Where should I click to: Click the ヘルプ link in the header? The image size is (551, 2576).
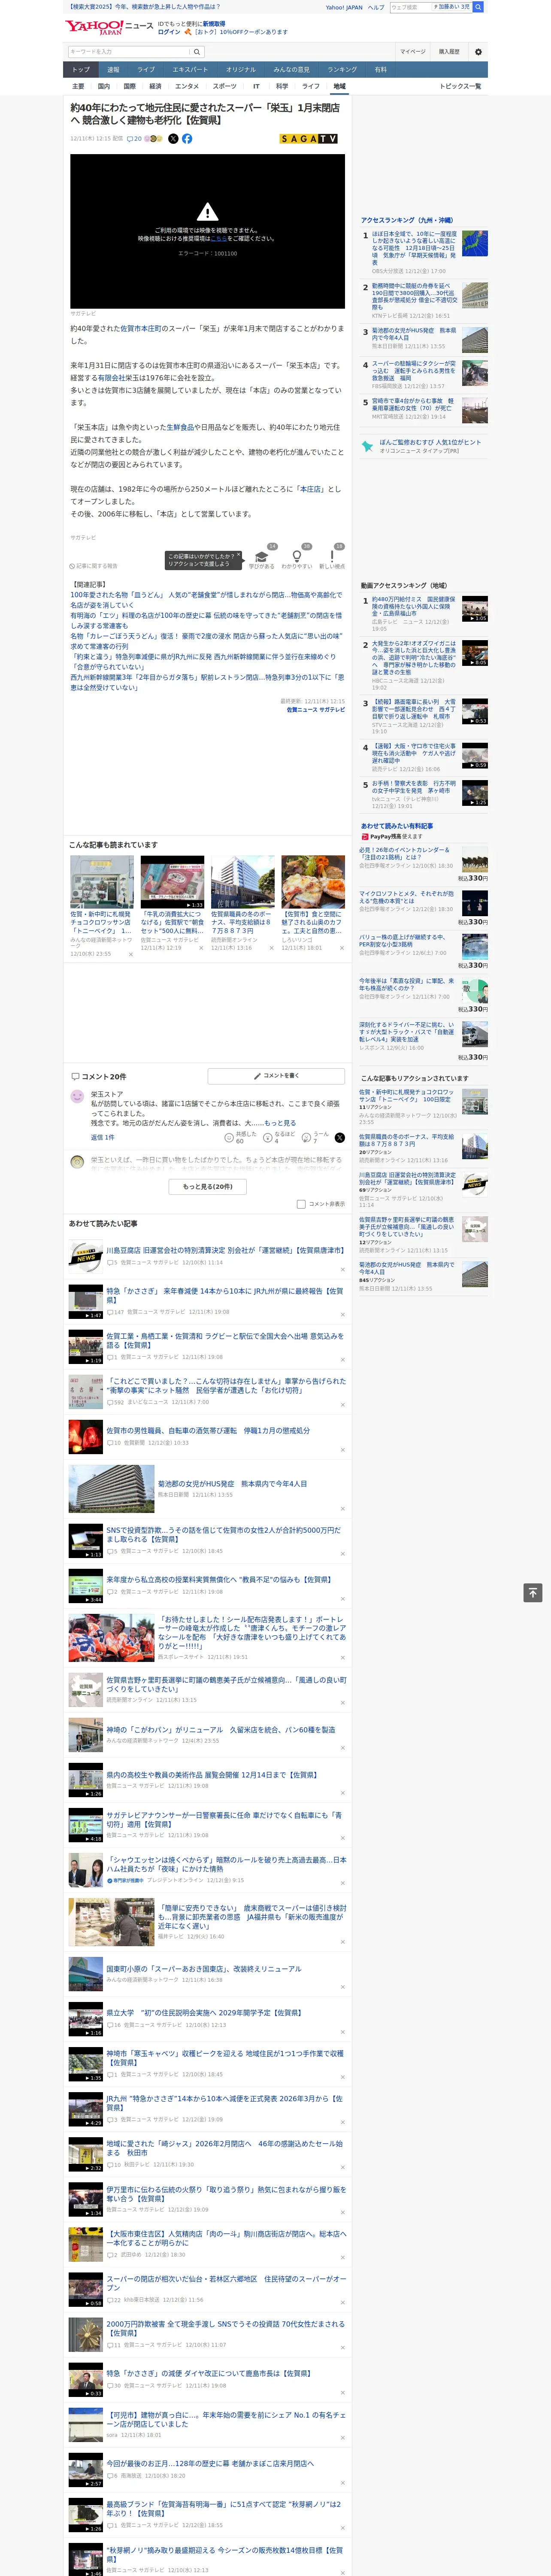375,7
